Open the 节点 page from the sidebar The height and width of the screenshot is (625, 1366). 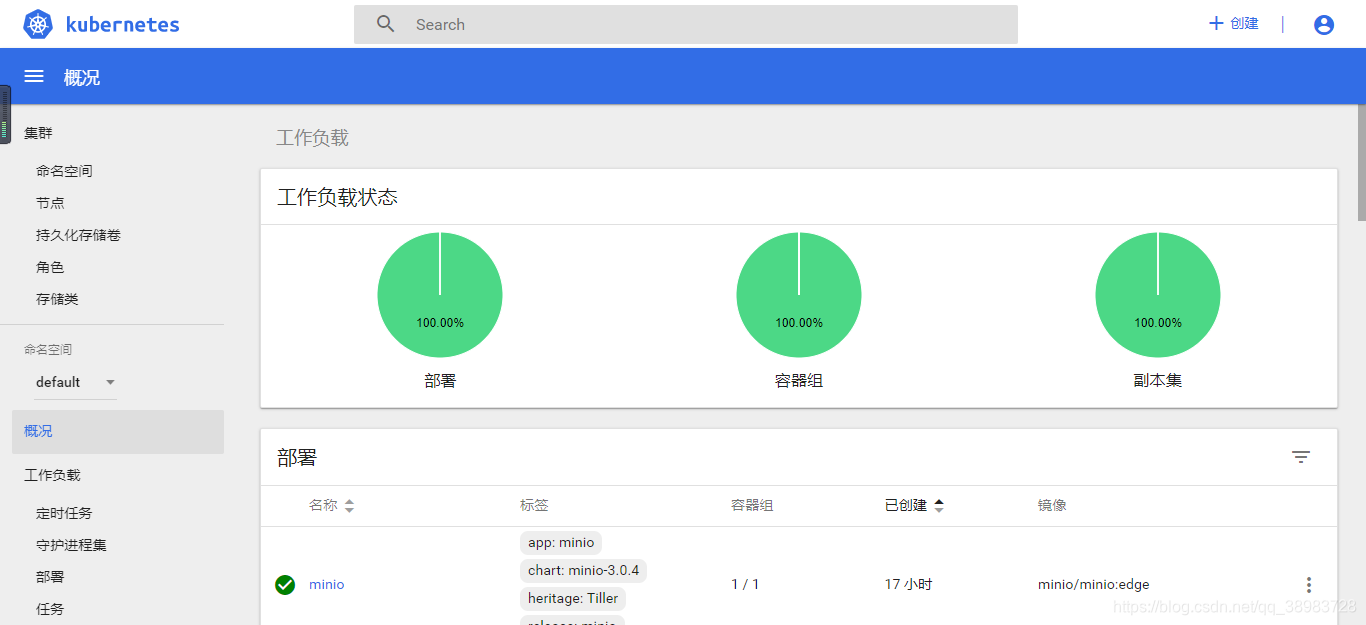point(50,202)
